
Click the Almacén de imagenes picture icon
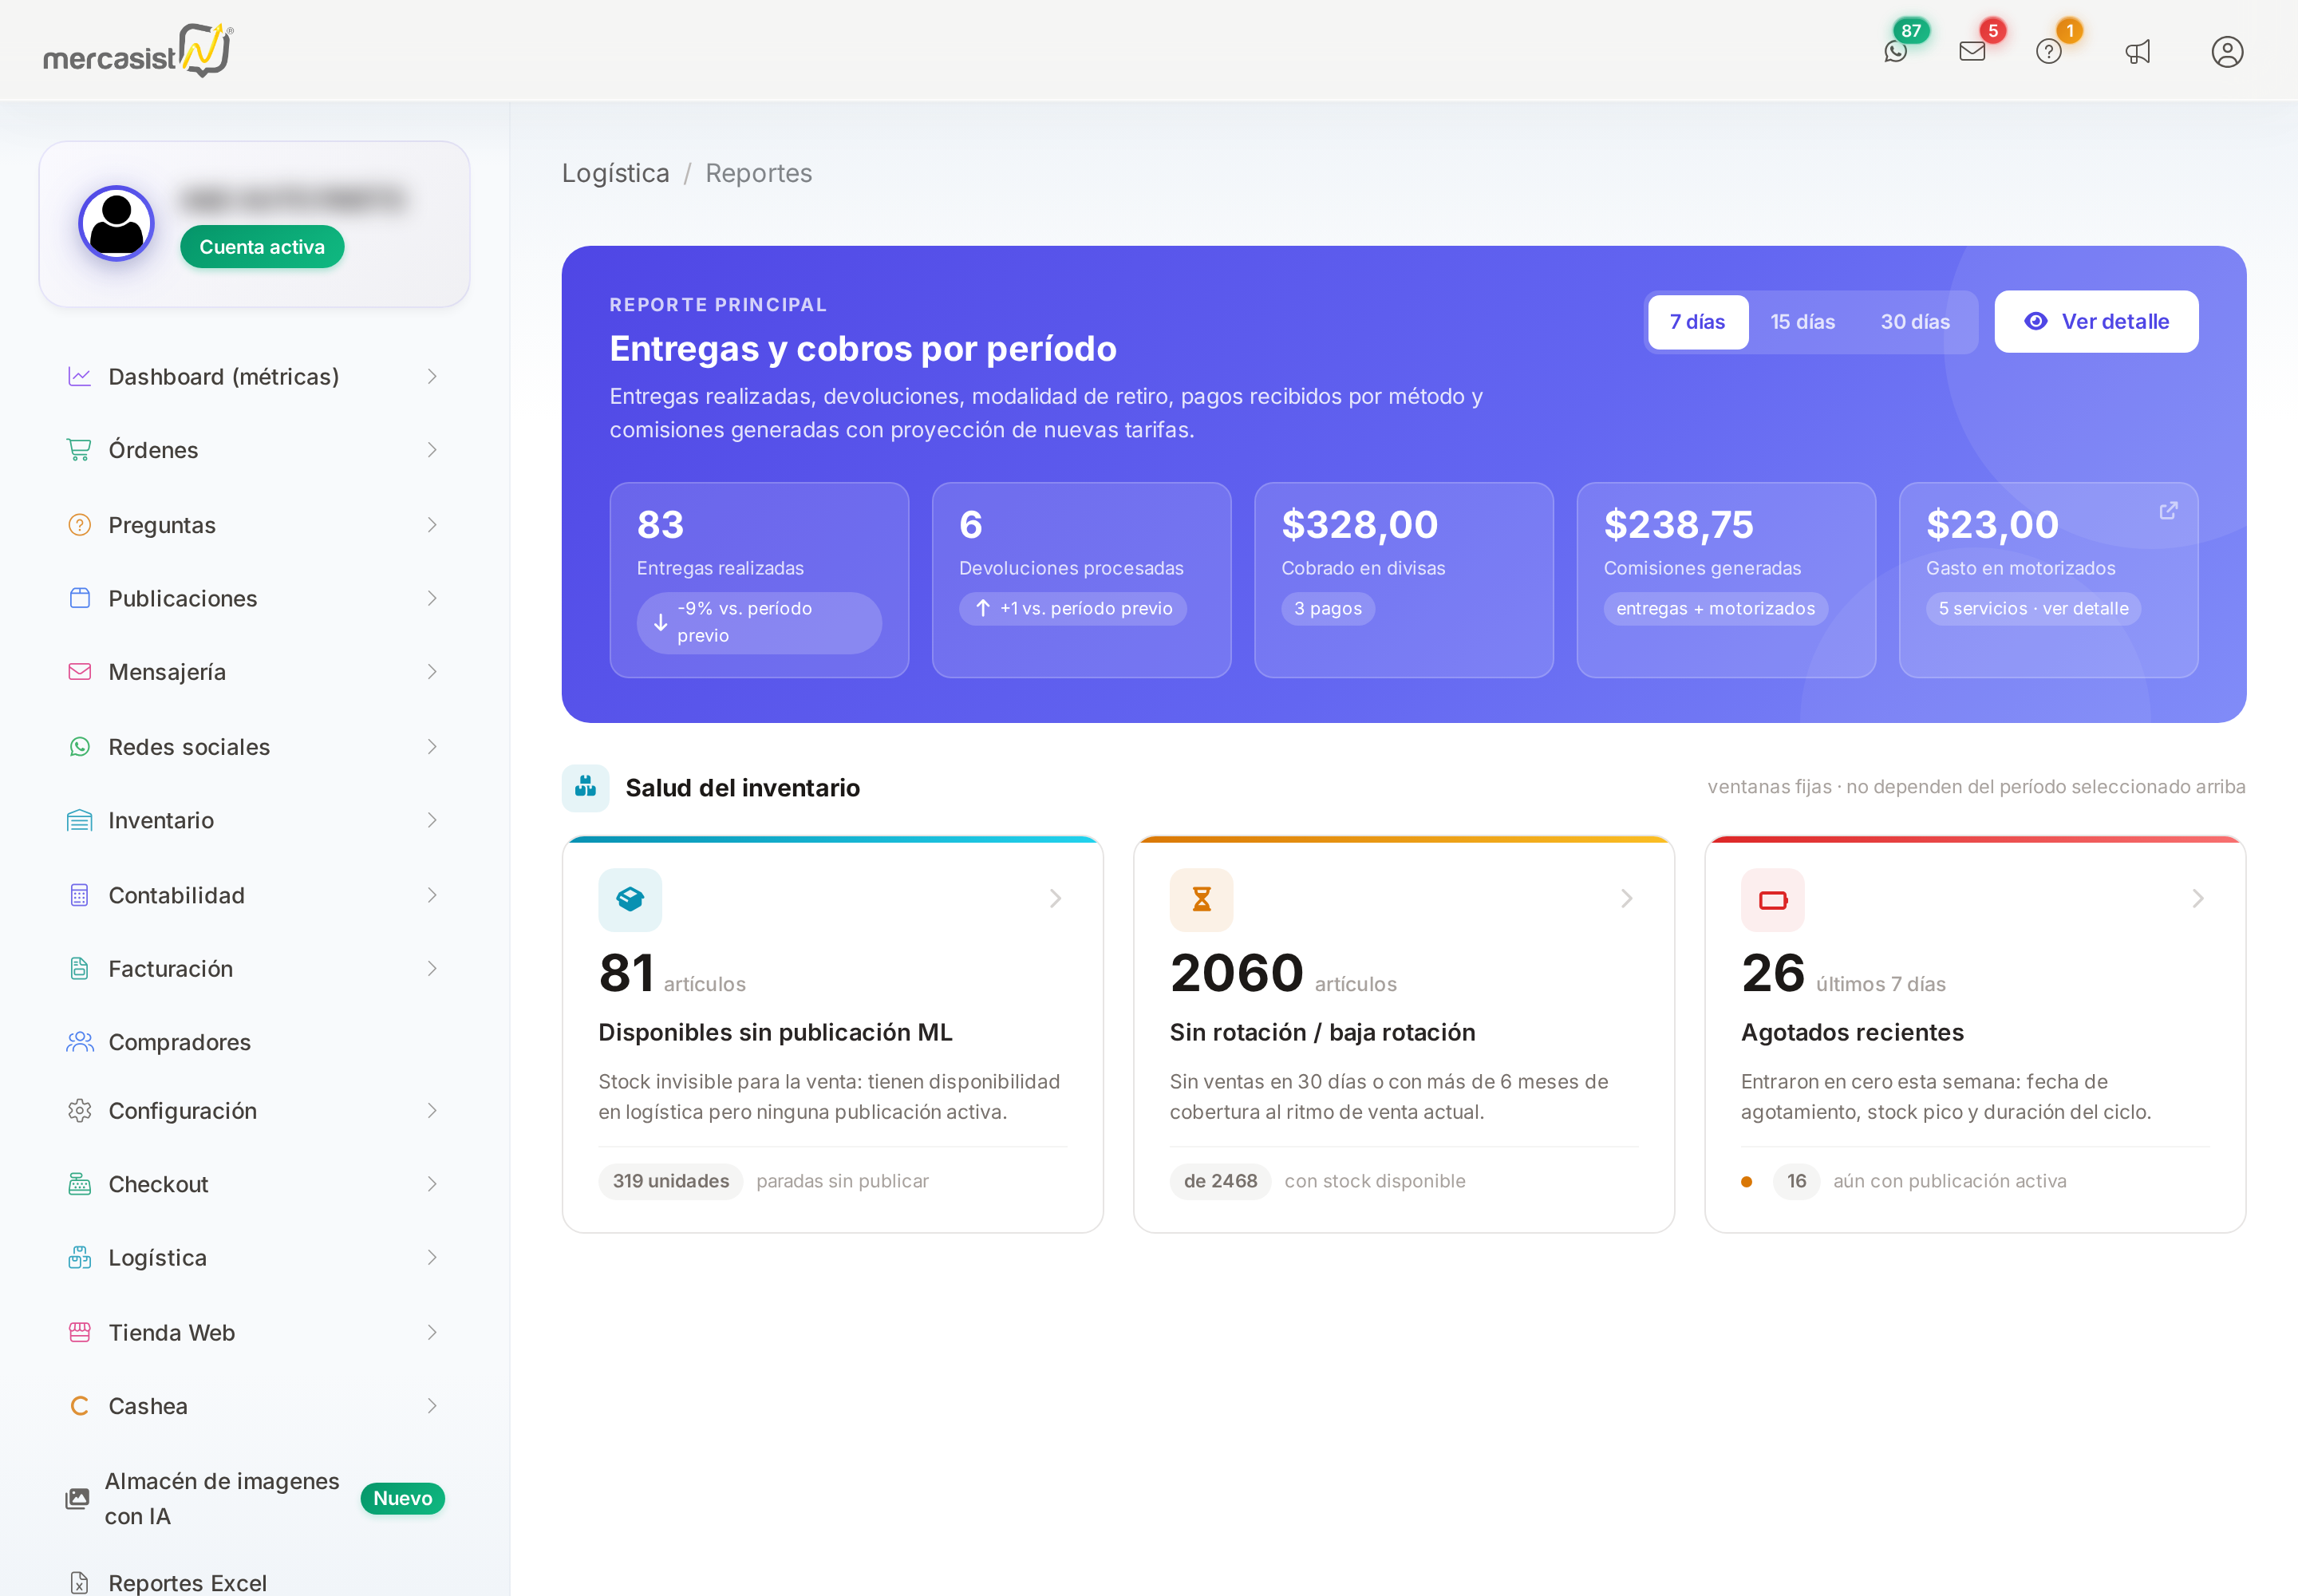pos(77,1498)
